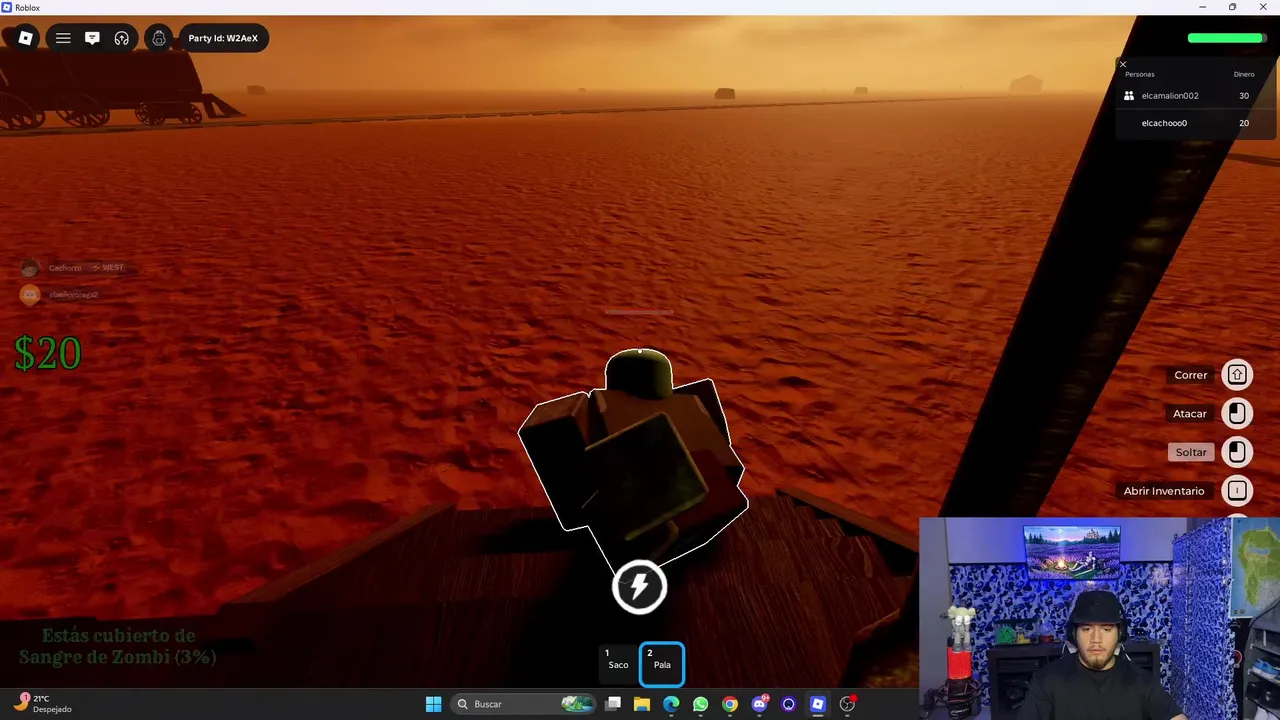Click the Soltar button label
Image resolution: width=1280 pixels, height=720 pixels.
pos(1191,452)
